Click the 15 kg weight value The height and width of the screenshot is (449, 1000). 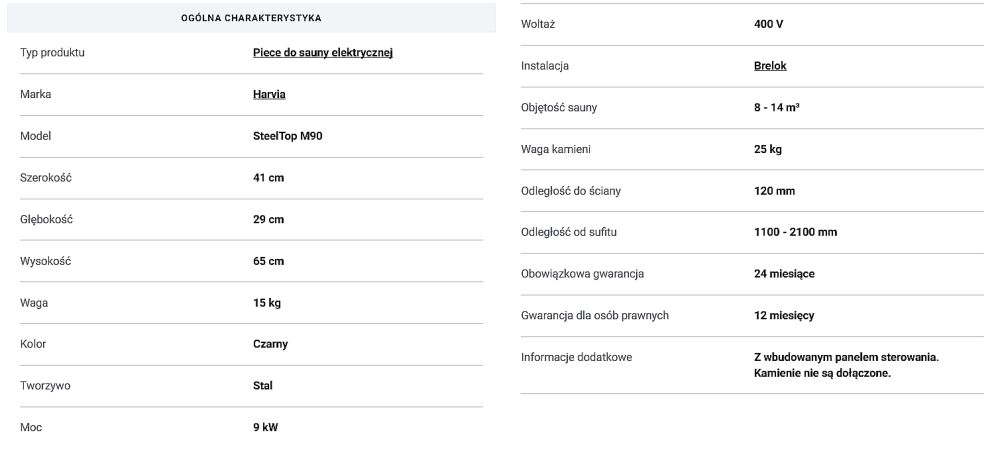(x=267, y=302)
